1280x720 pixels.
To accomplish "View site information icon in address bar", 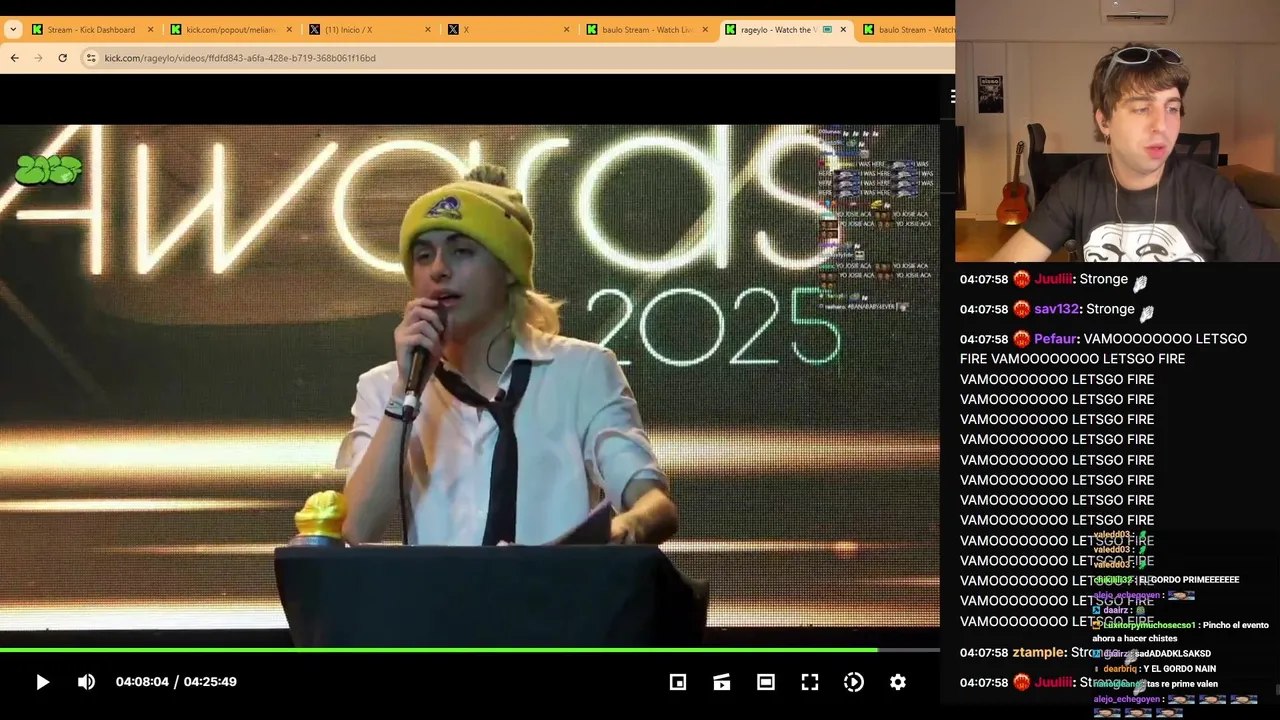I will tap(91, 58).
